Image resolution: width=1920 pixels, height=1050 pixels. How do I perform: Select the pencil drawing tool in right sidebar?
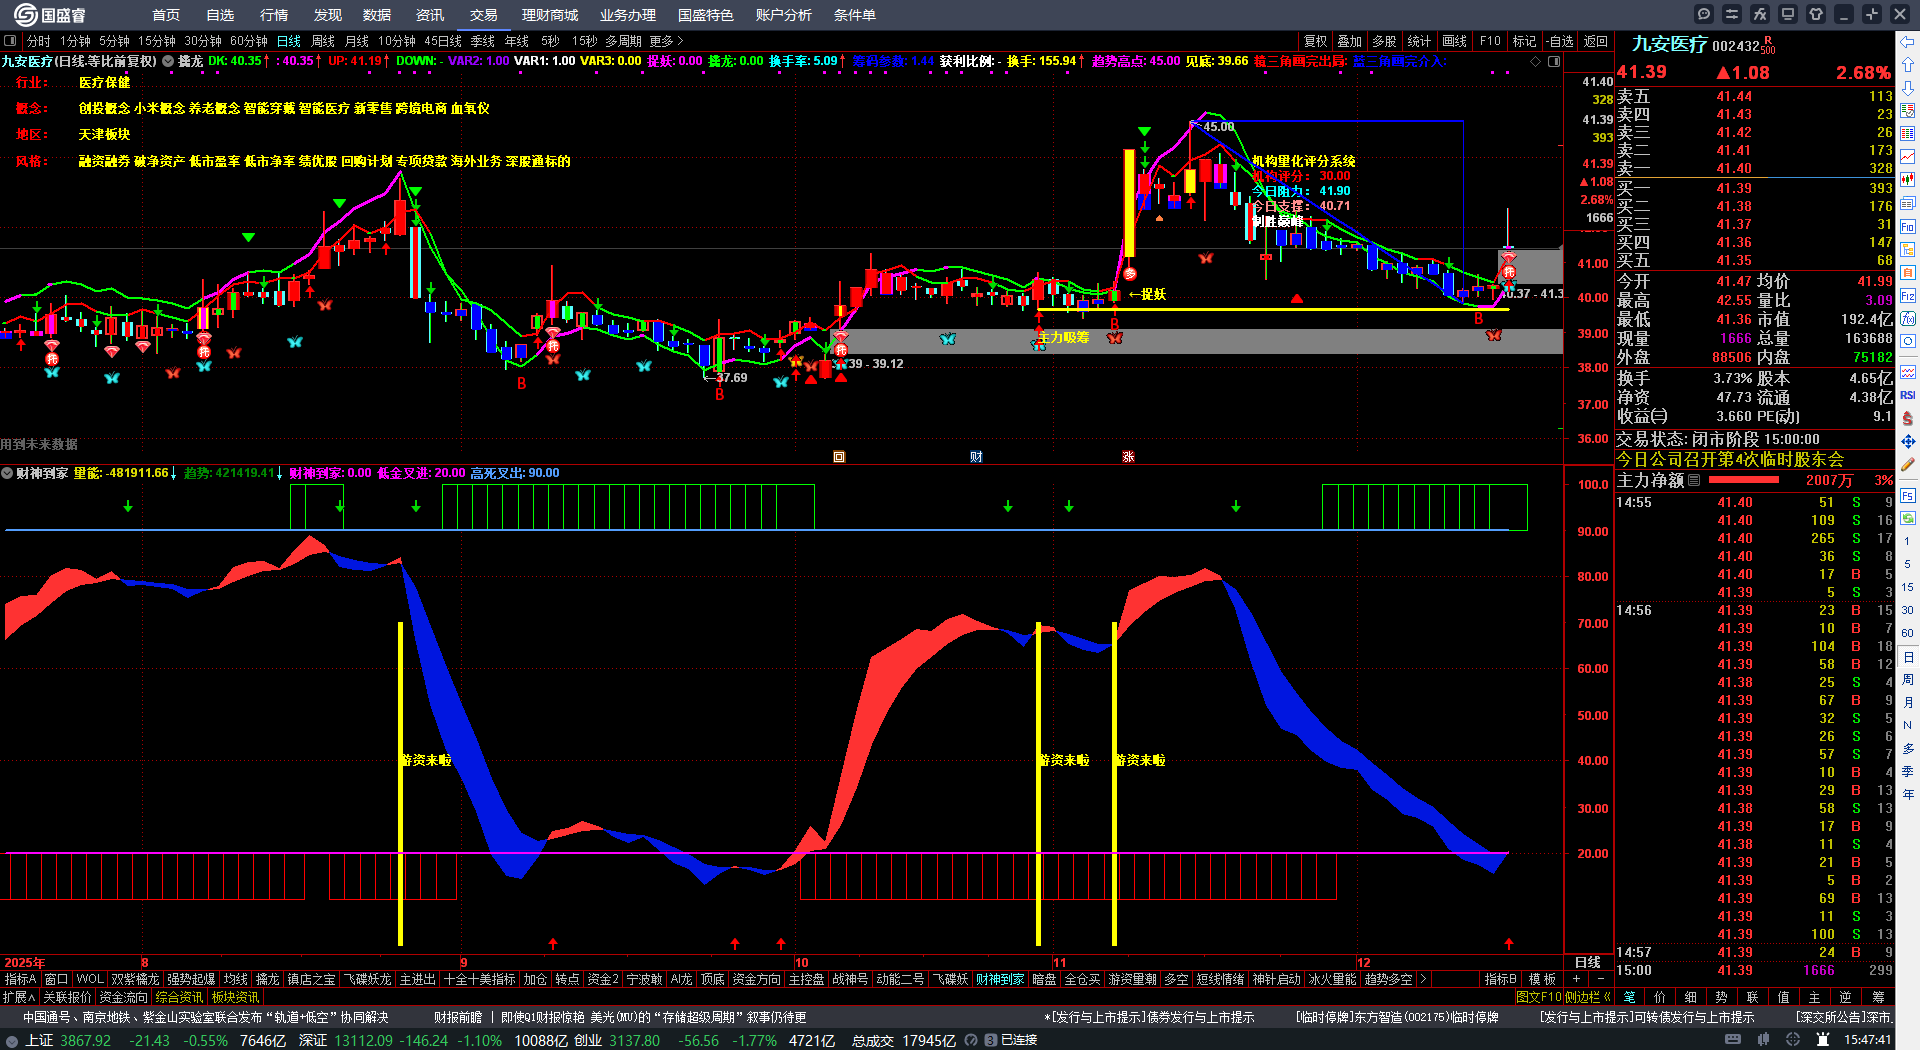coord(1908,464)
